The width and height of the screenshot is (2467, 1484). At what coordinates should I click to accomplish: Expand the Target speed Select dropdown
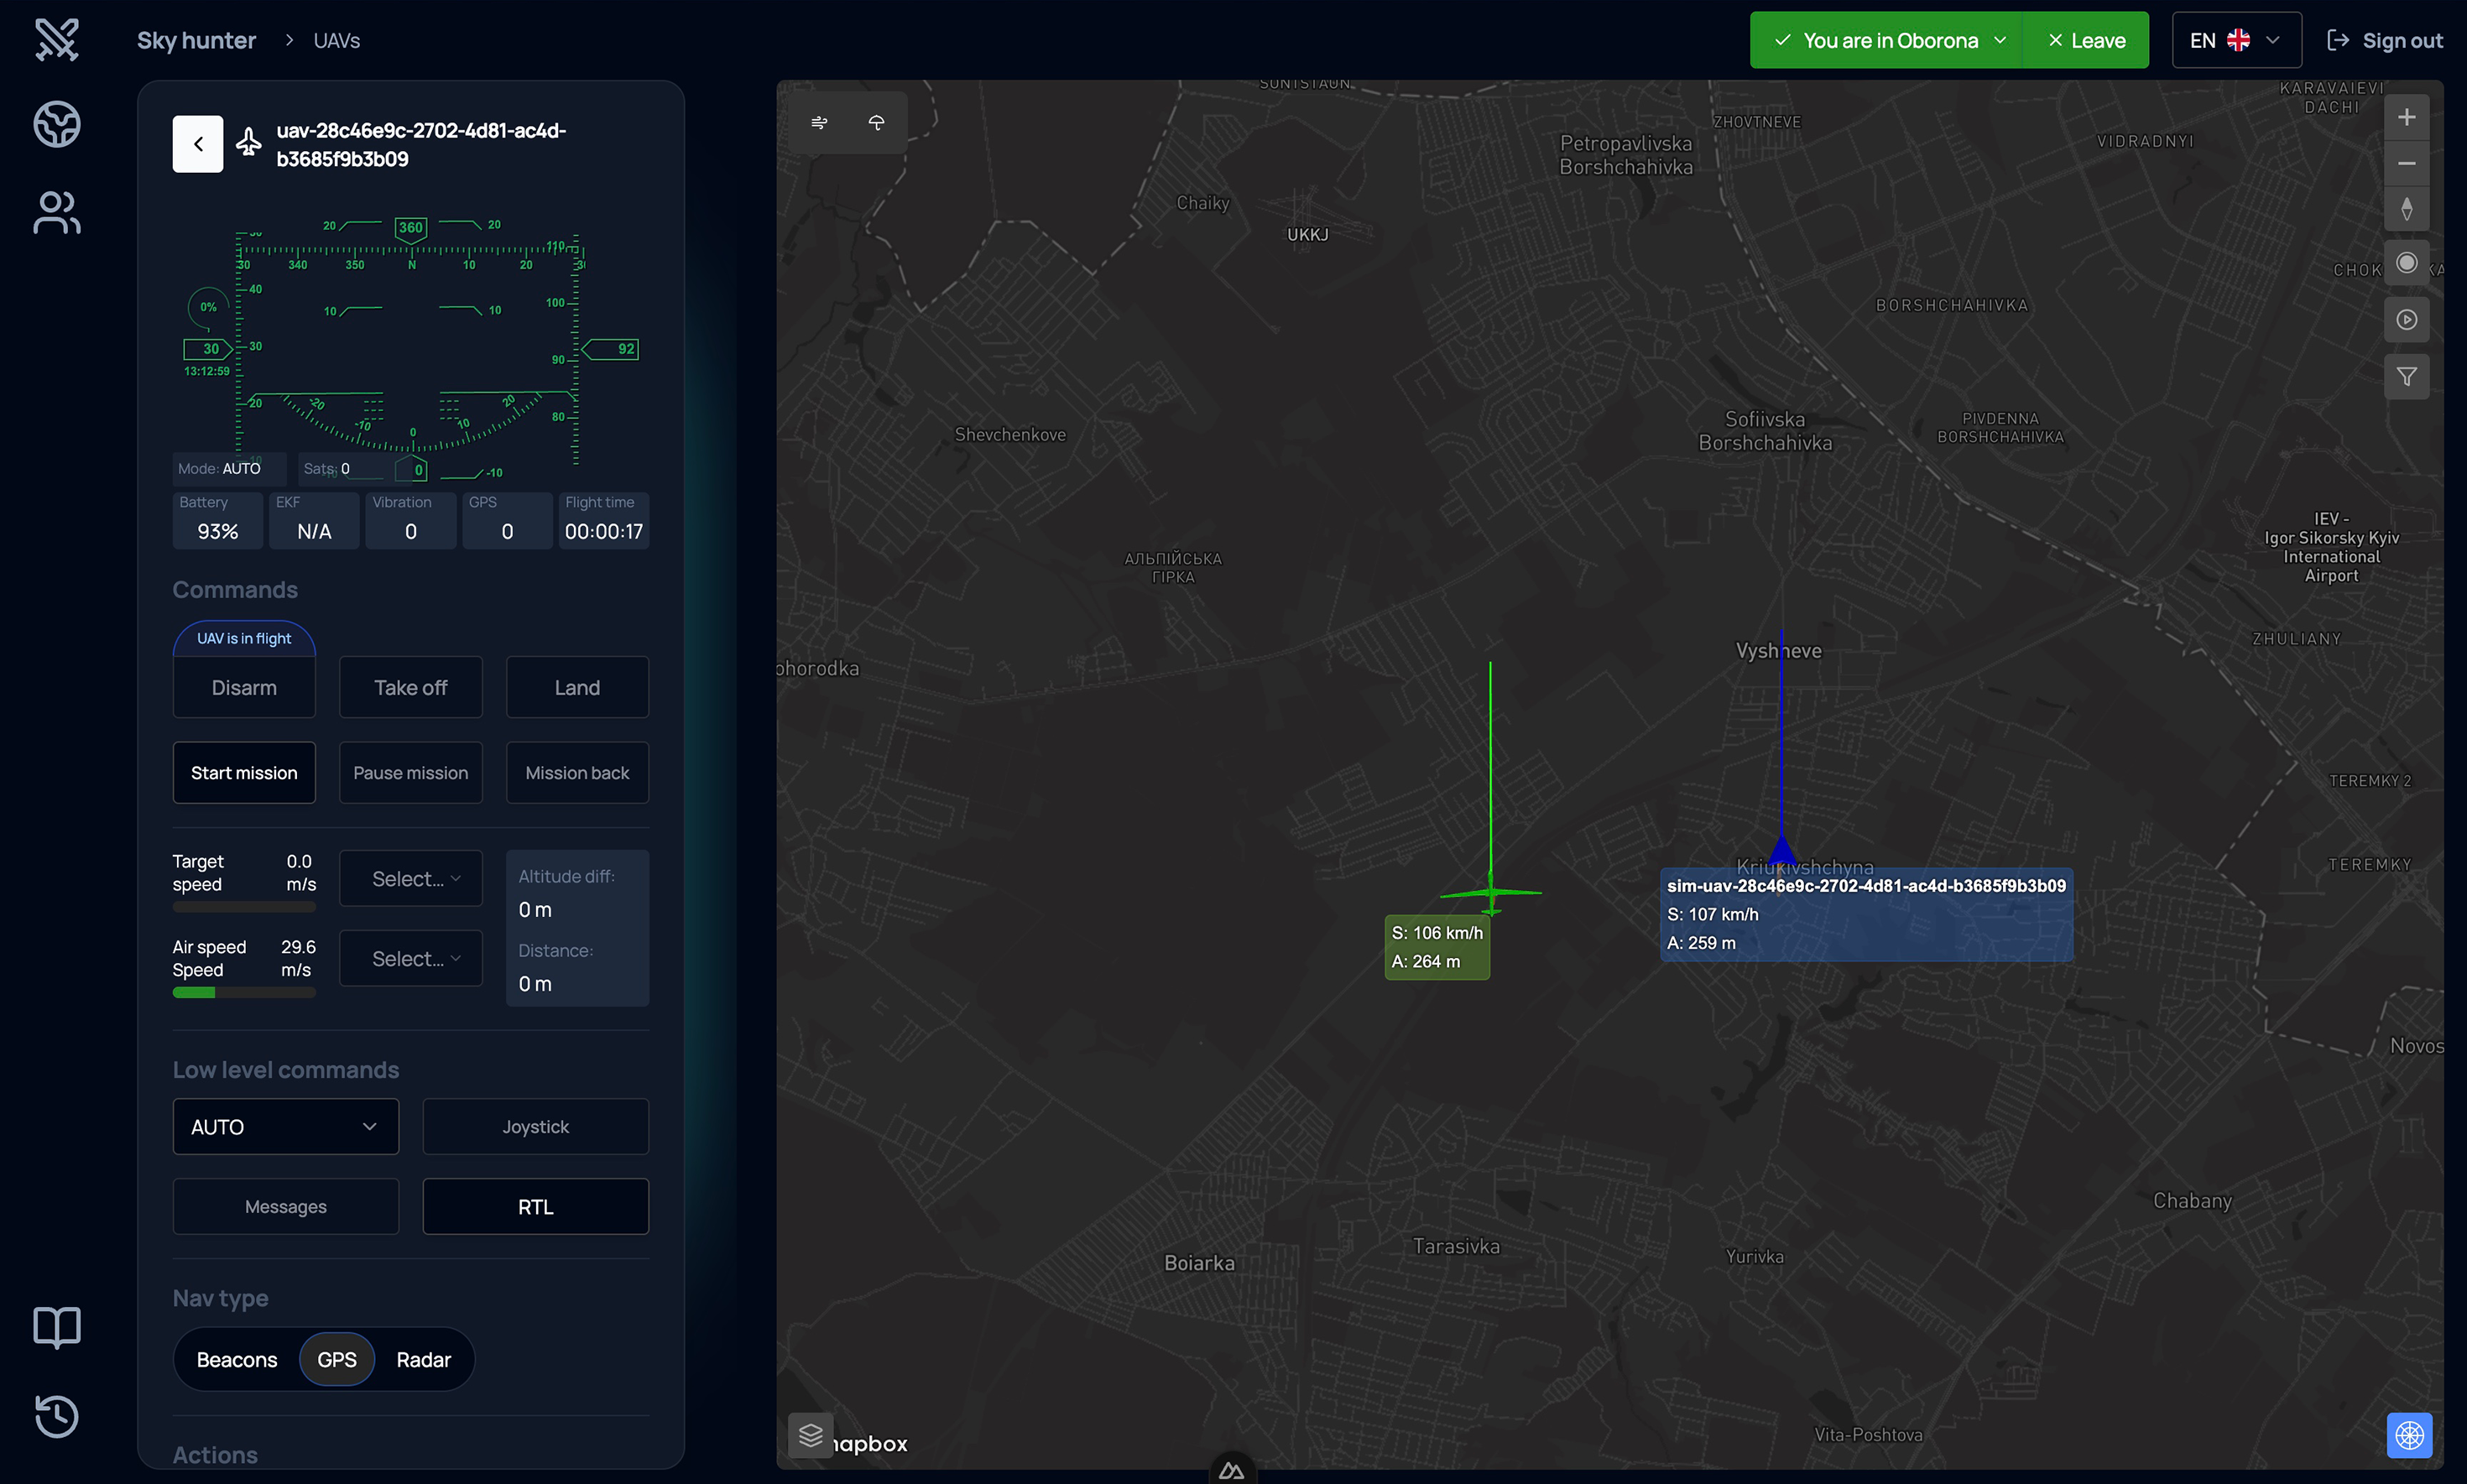pos(411,878)
